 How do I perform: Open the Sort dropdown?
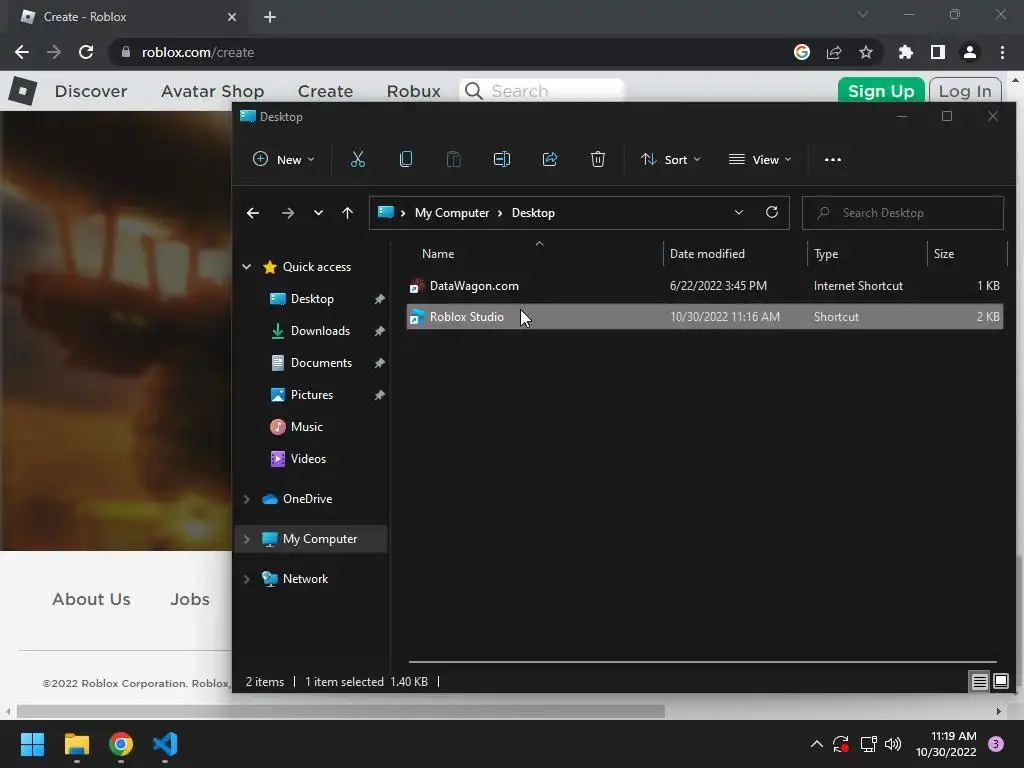tap(671, 159)
